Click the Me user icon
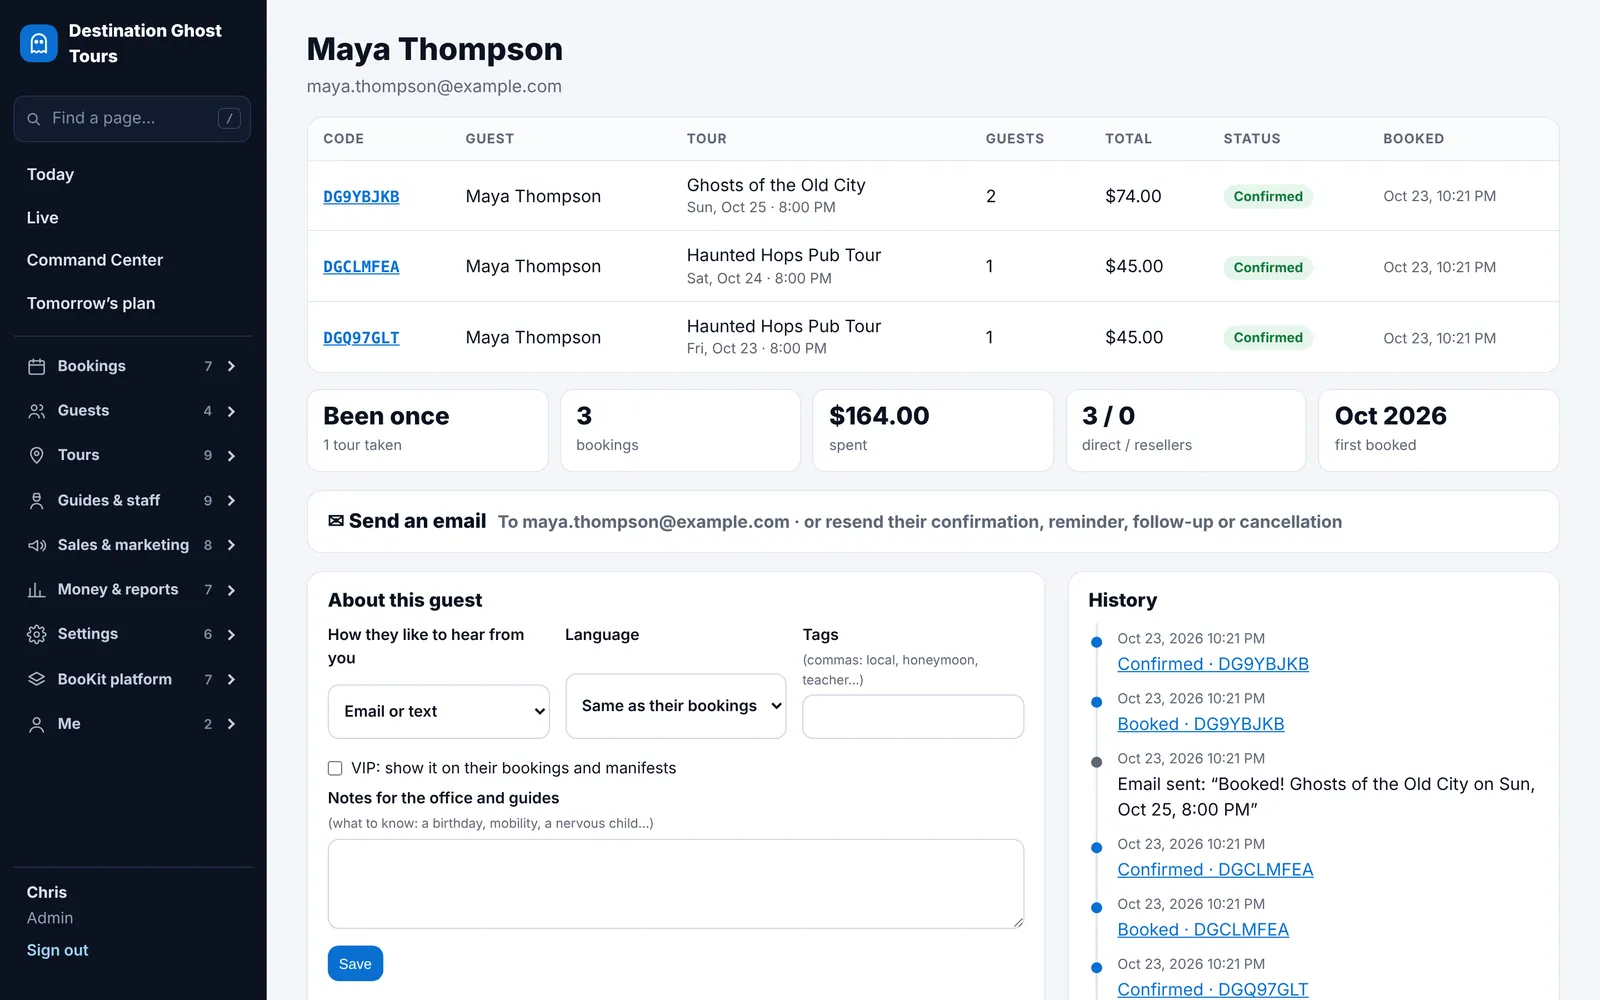 pyautogui.click(x=37, y=724)
